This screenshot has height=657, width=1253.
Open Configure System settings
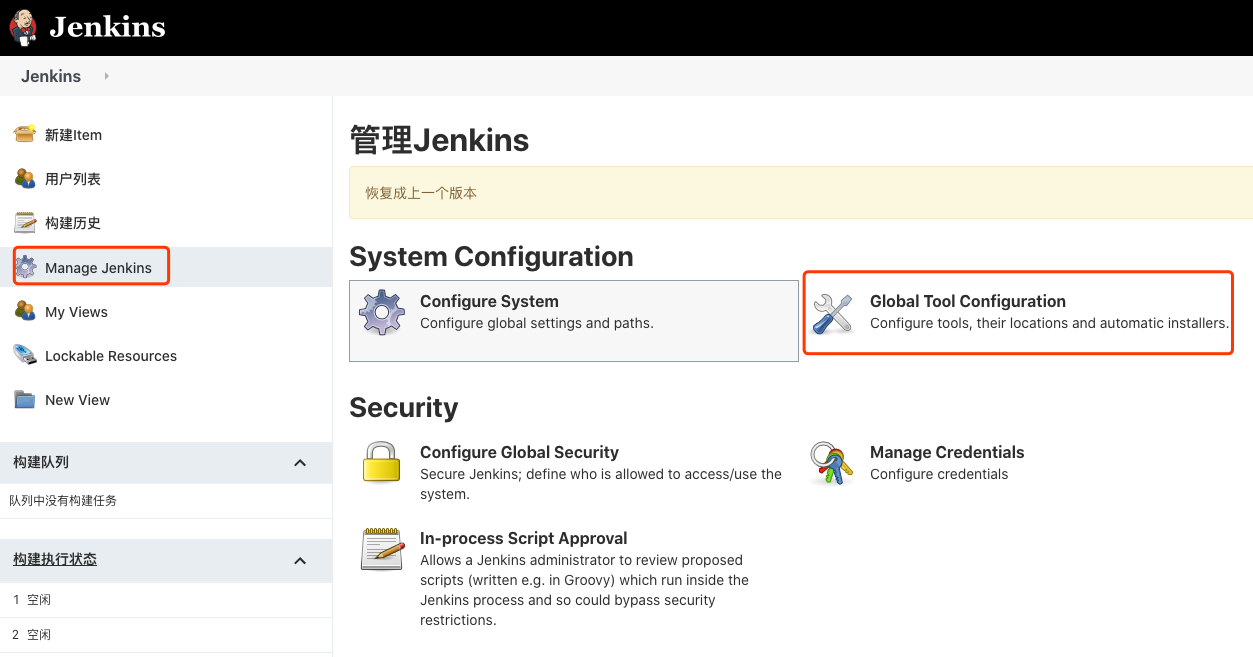[489, 301]
